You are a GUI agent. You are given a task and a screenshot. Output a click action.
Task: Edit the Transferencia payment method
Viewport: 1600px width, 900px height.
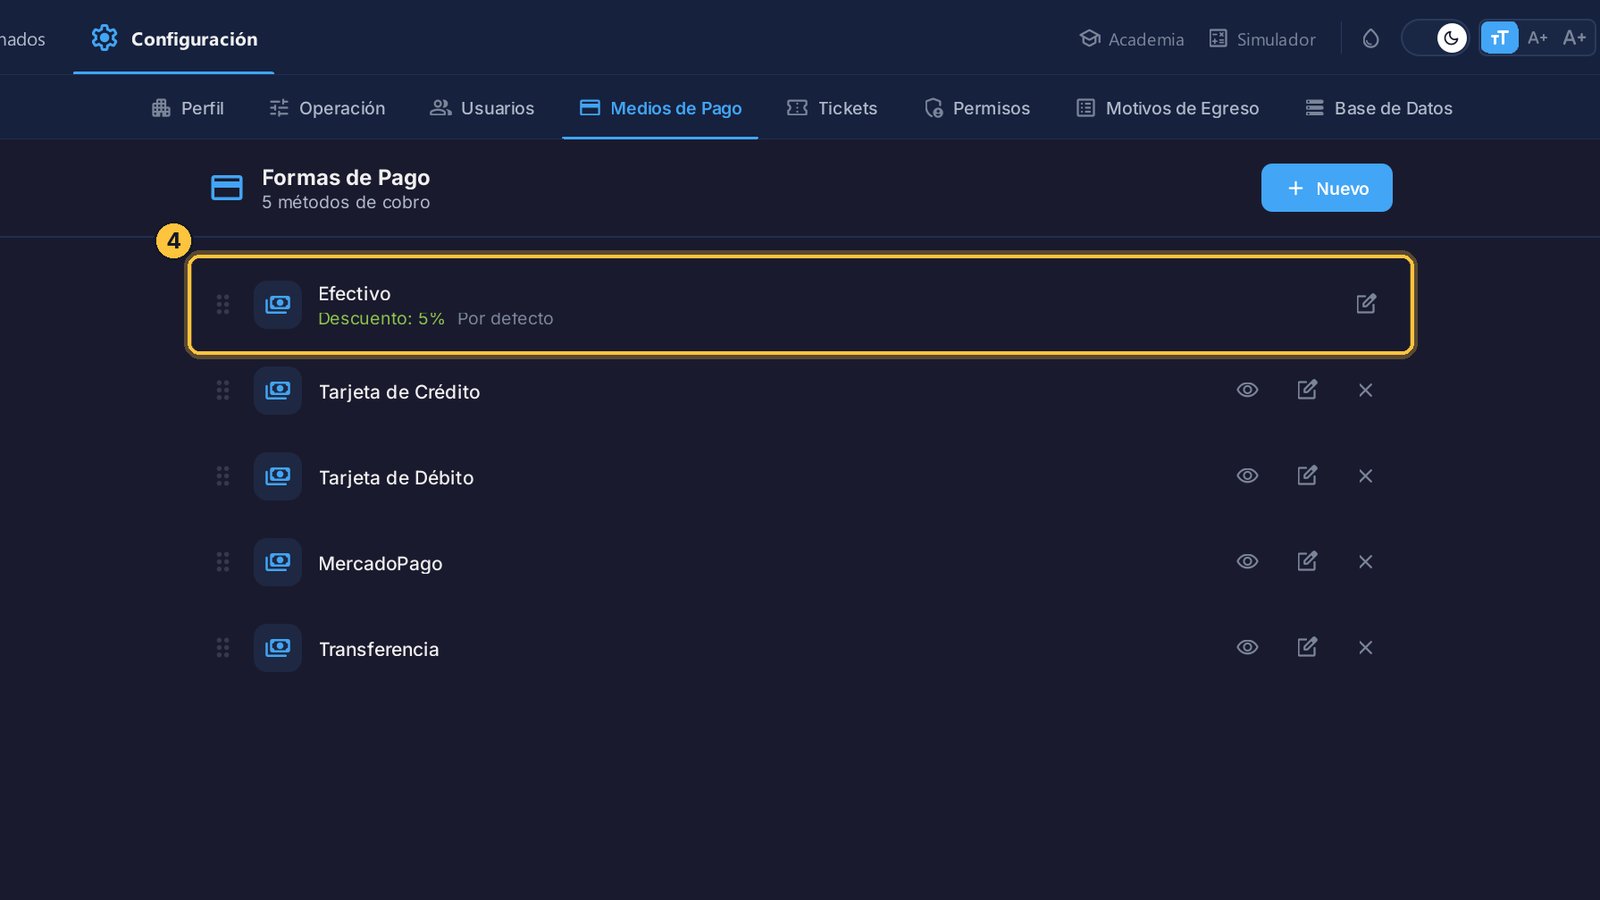(x=1307, y=648)
